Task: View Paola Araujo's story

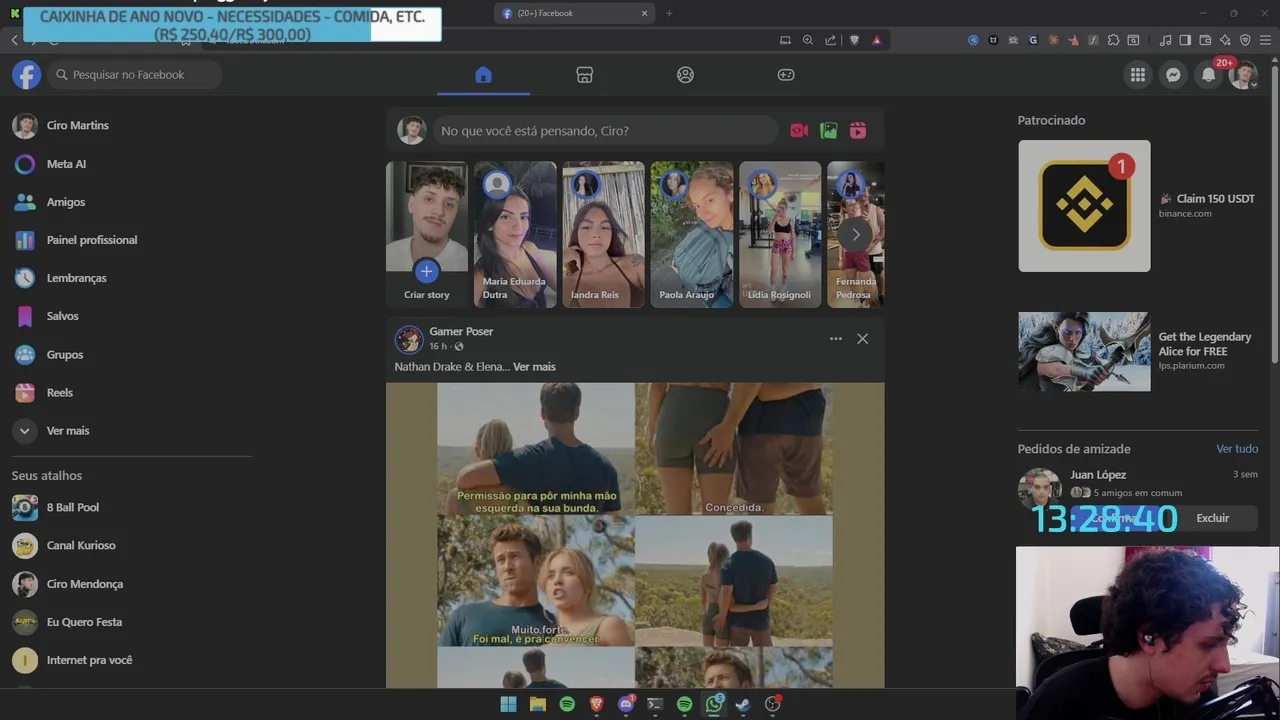Action: [x=692, y=234]
